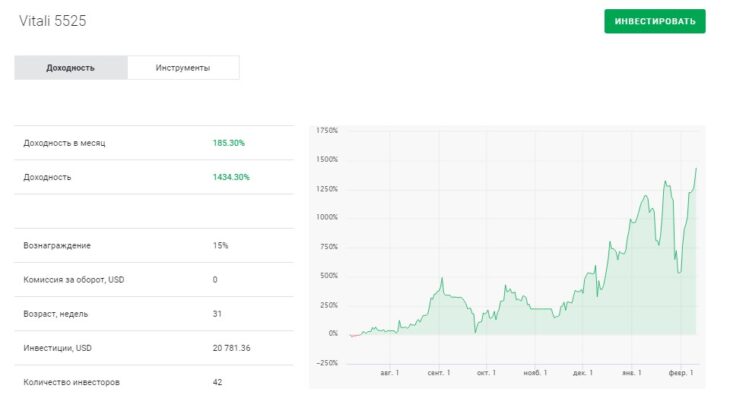Select the Vitali 5525 account title

[53, 21]
